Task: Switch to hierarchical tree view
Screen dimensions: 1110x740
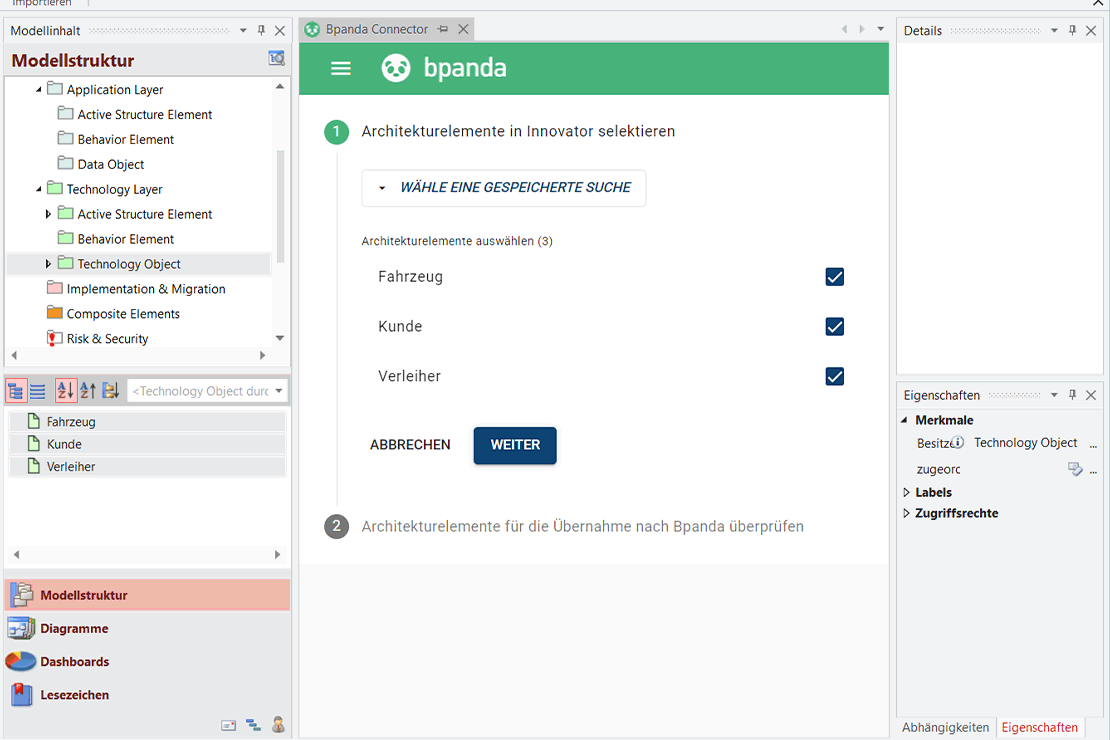Action: click(x=16, y=391)
